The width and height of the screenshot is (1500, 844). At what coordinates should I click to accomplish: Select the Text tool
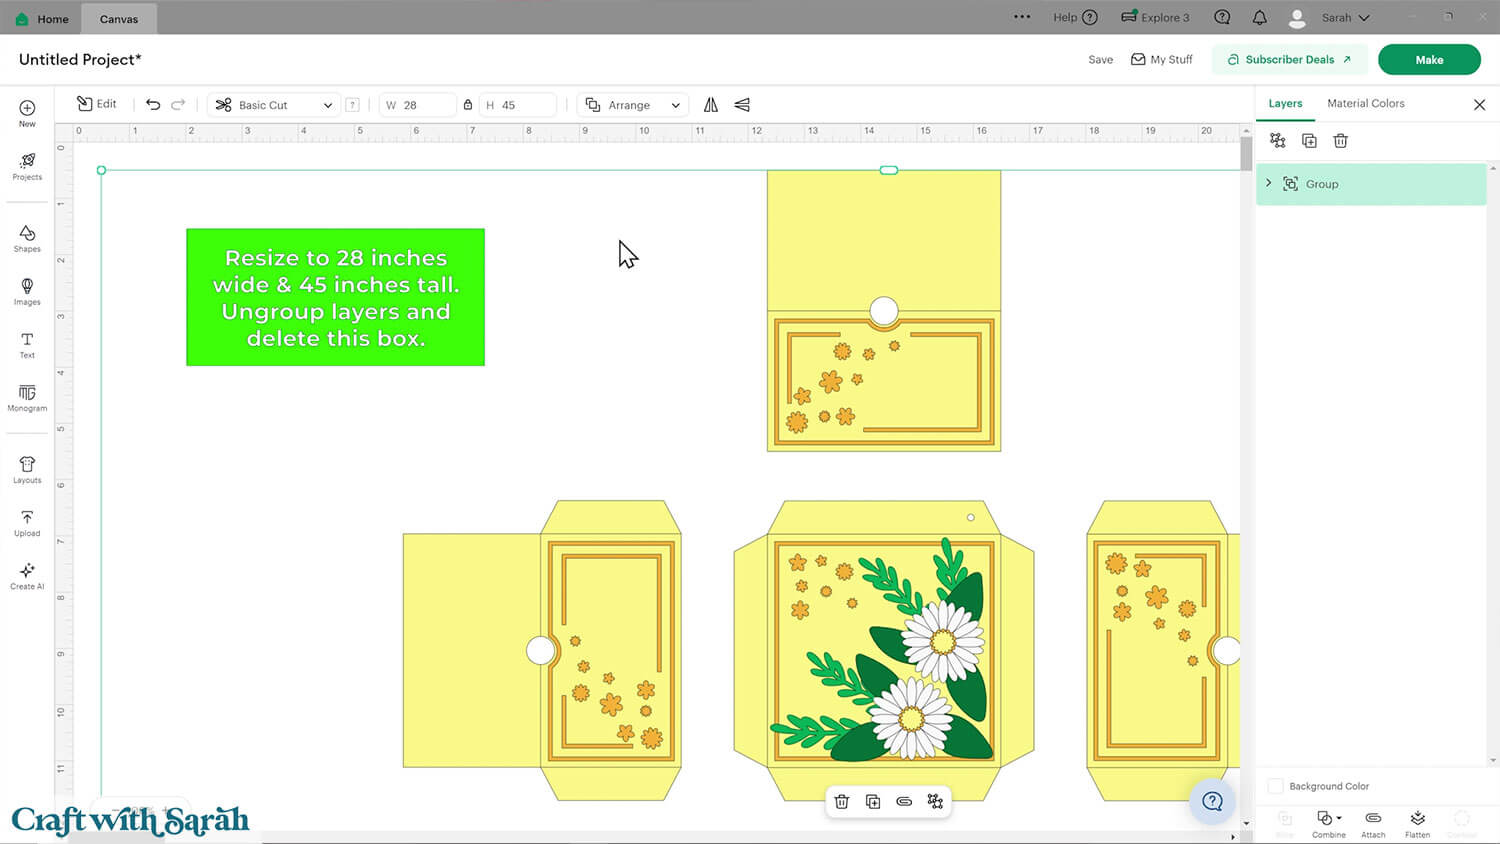(27, 345)
